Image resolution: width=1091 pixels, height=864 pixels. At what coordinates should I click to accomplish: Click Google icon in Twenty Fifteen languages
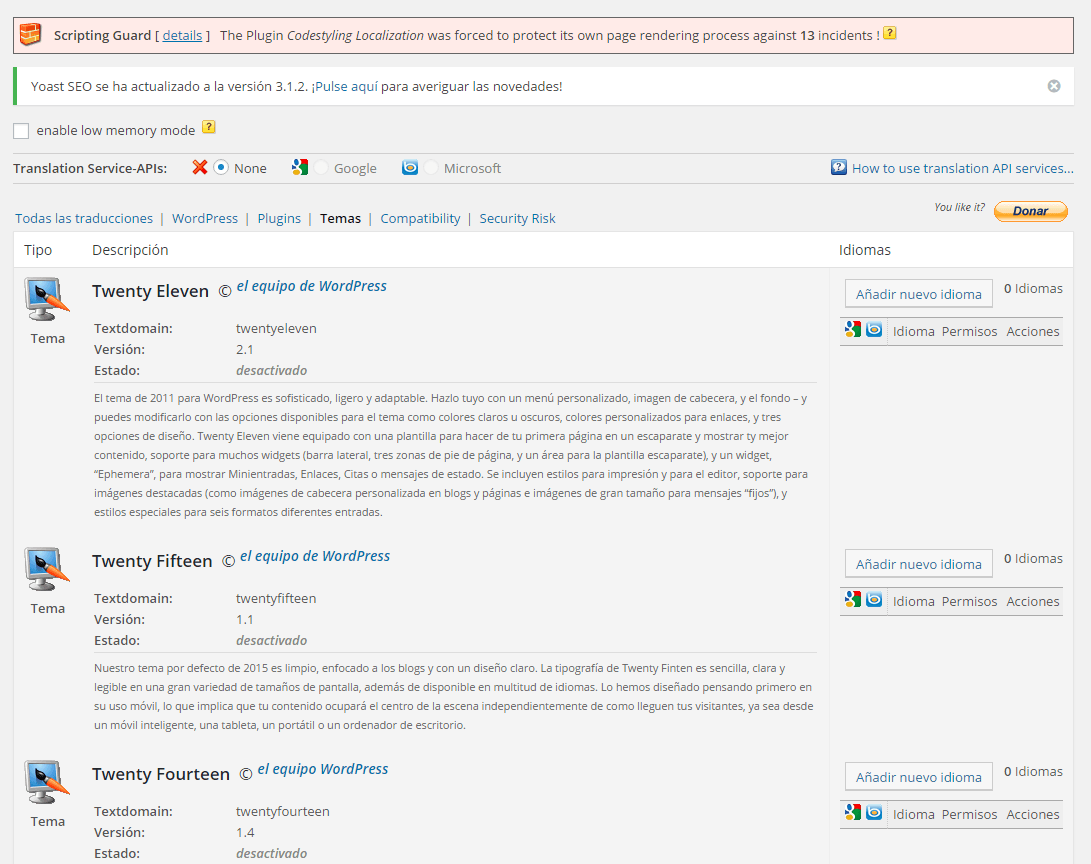853,599
